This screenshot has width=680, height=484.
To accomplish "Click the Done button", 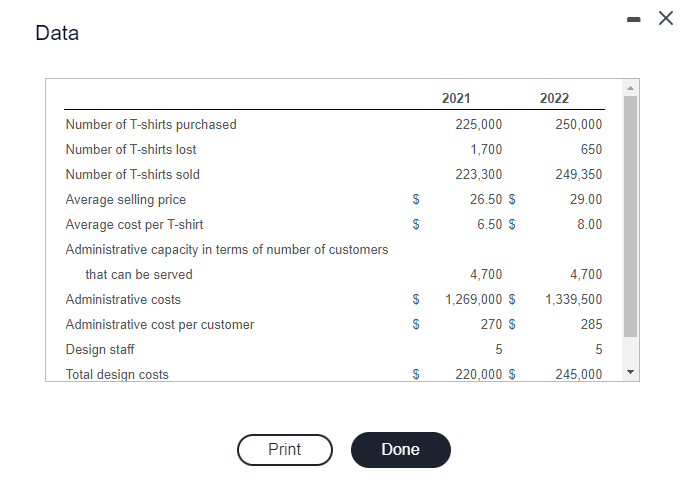I will (x=400, y=450).
